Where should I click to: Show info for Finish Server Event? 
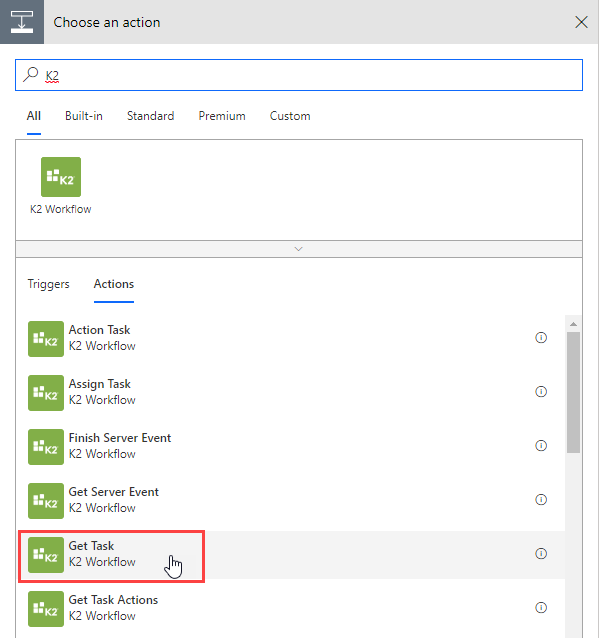(541, 446)
